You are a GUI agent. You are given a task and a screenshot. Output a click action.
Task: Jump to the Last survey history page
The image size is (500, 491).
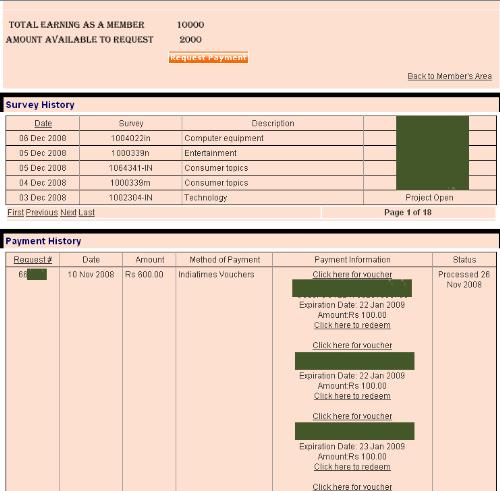pos(87,212)
